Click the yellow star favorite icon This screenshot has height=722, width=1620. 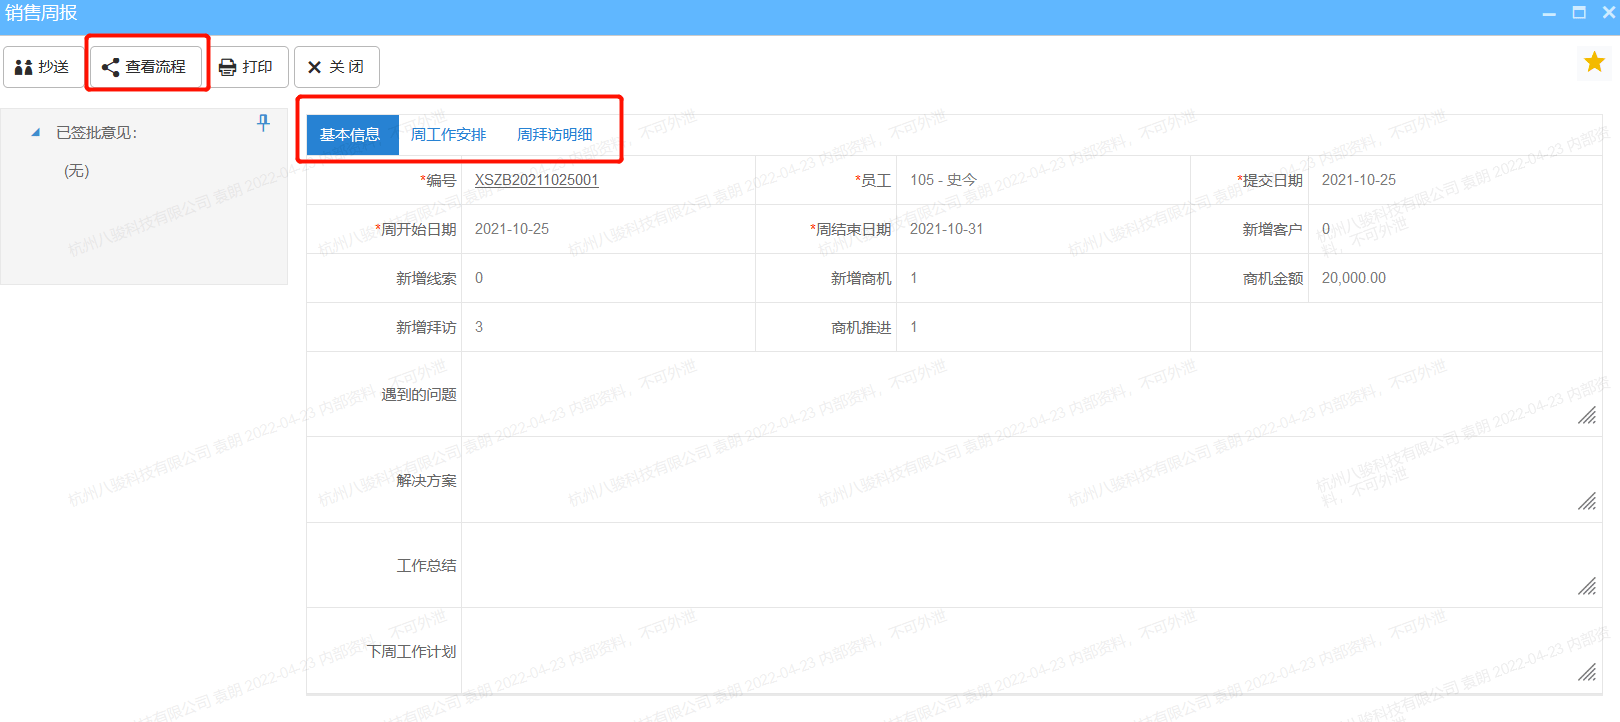click(1594, 62)
